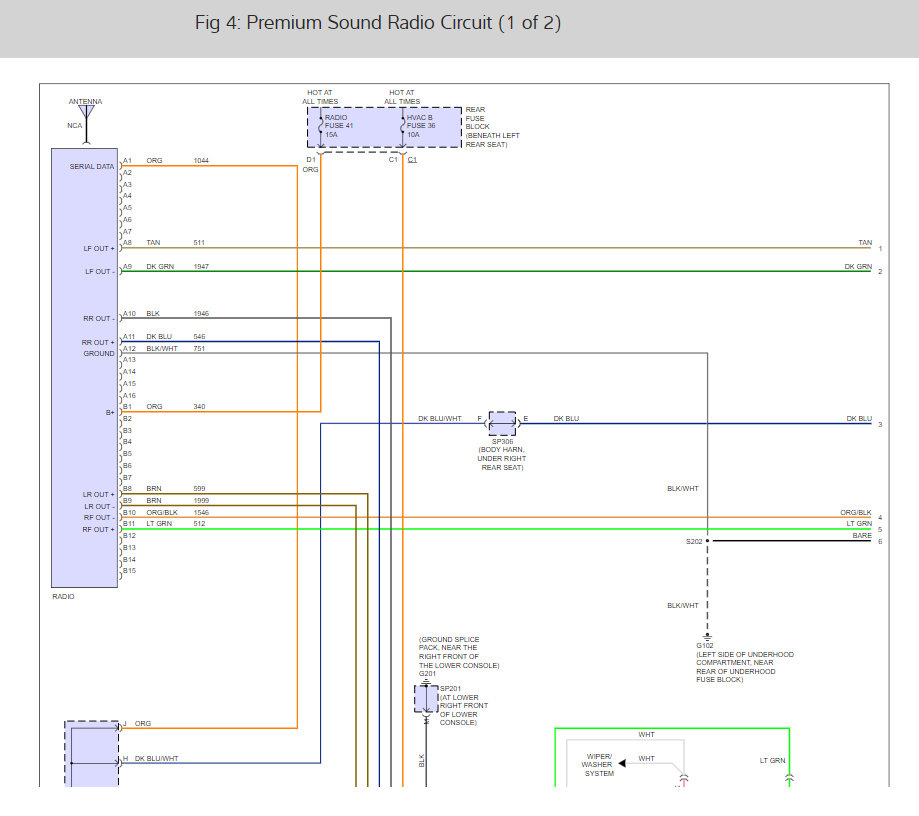Click the TAN wire label at right edge

[x=864, y=243]
